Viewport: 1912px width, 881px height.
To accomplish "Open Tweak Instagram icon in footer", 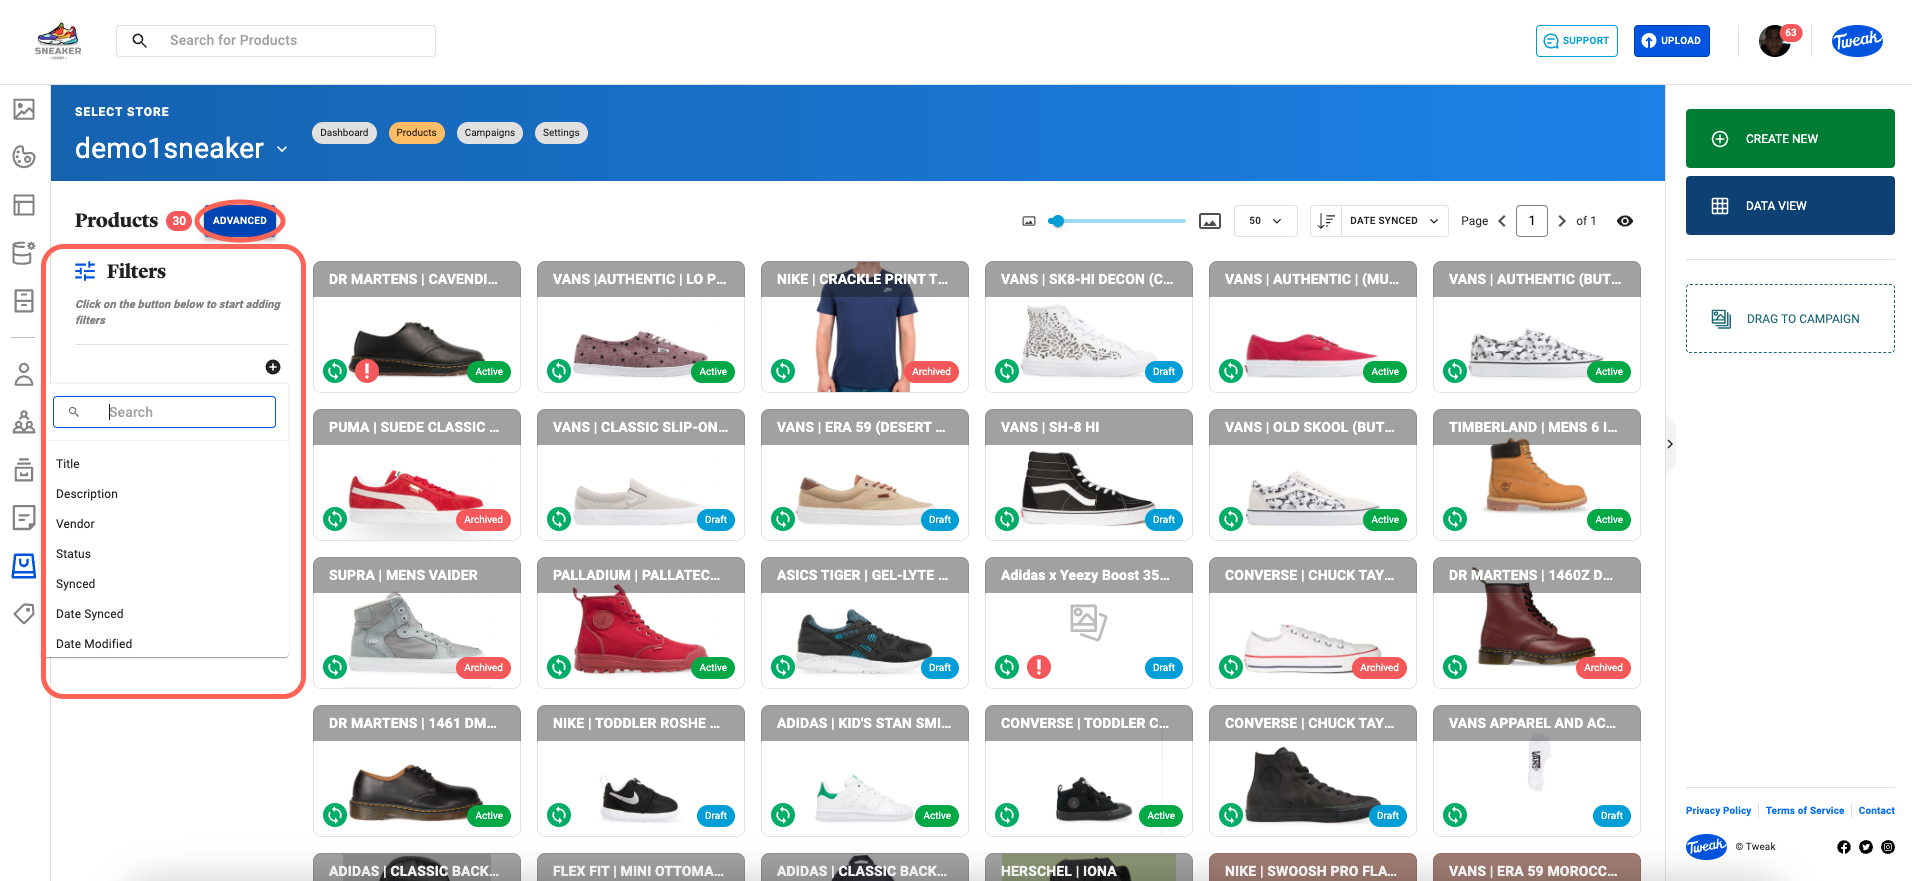I will [x=1888, y=847].
